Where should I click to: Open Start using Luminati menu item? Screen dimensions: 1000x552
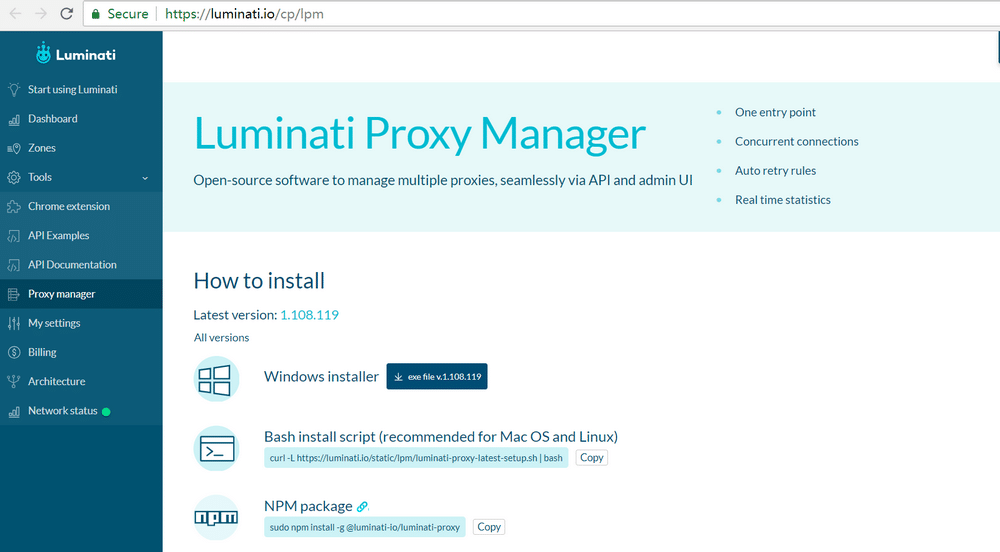[73, 90]
